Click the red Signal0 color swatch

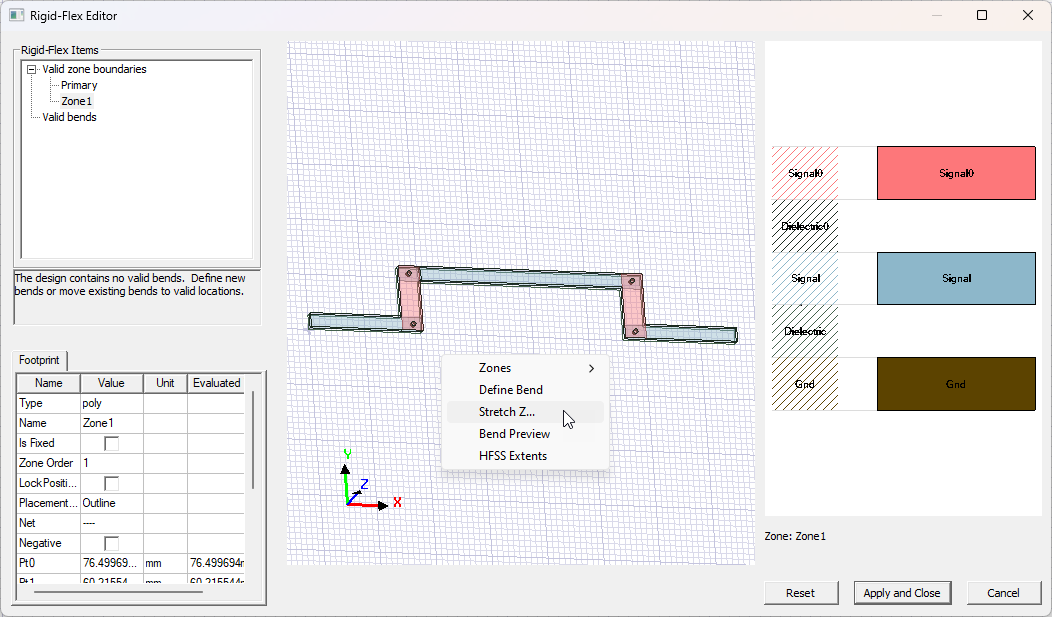955,173
